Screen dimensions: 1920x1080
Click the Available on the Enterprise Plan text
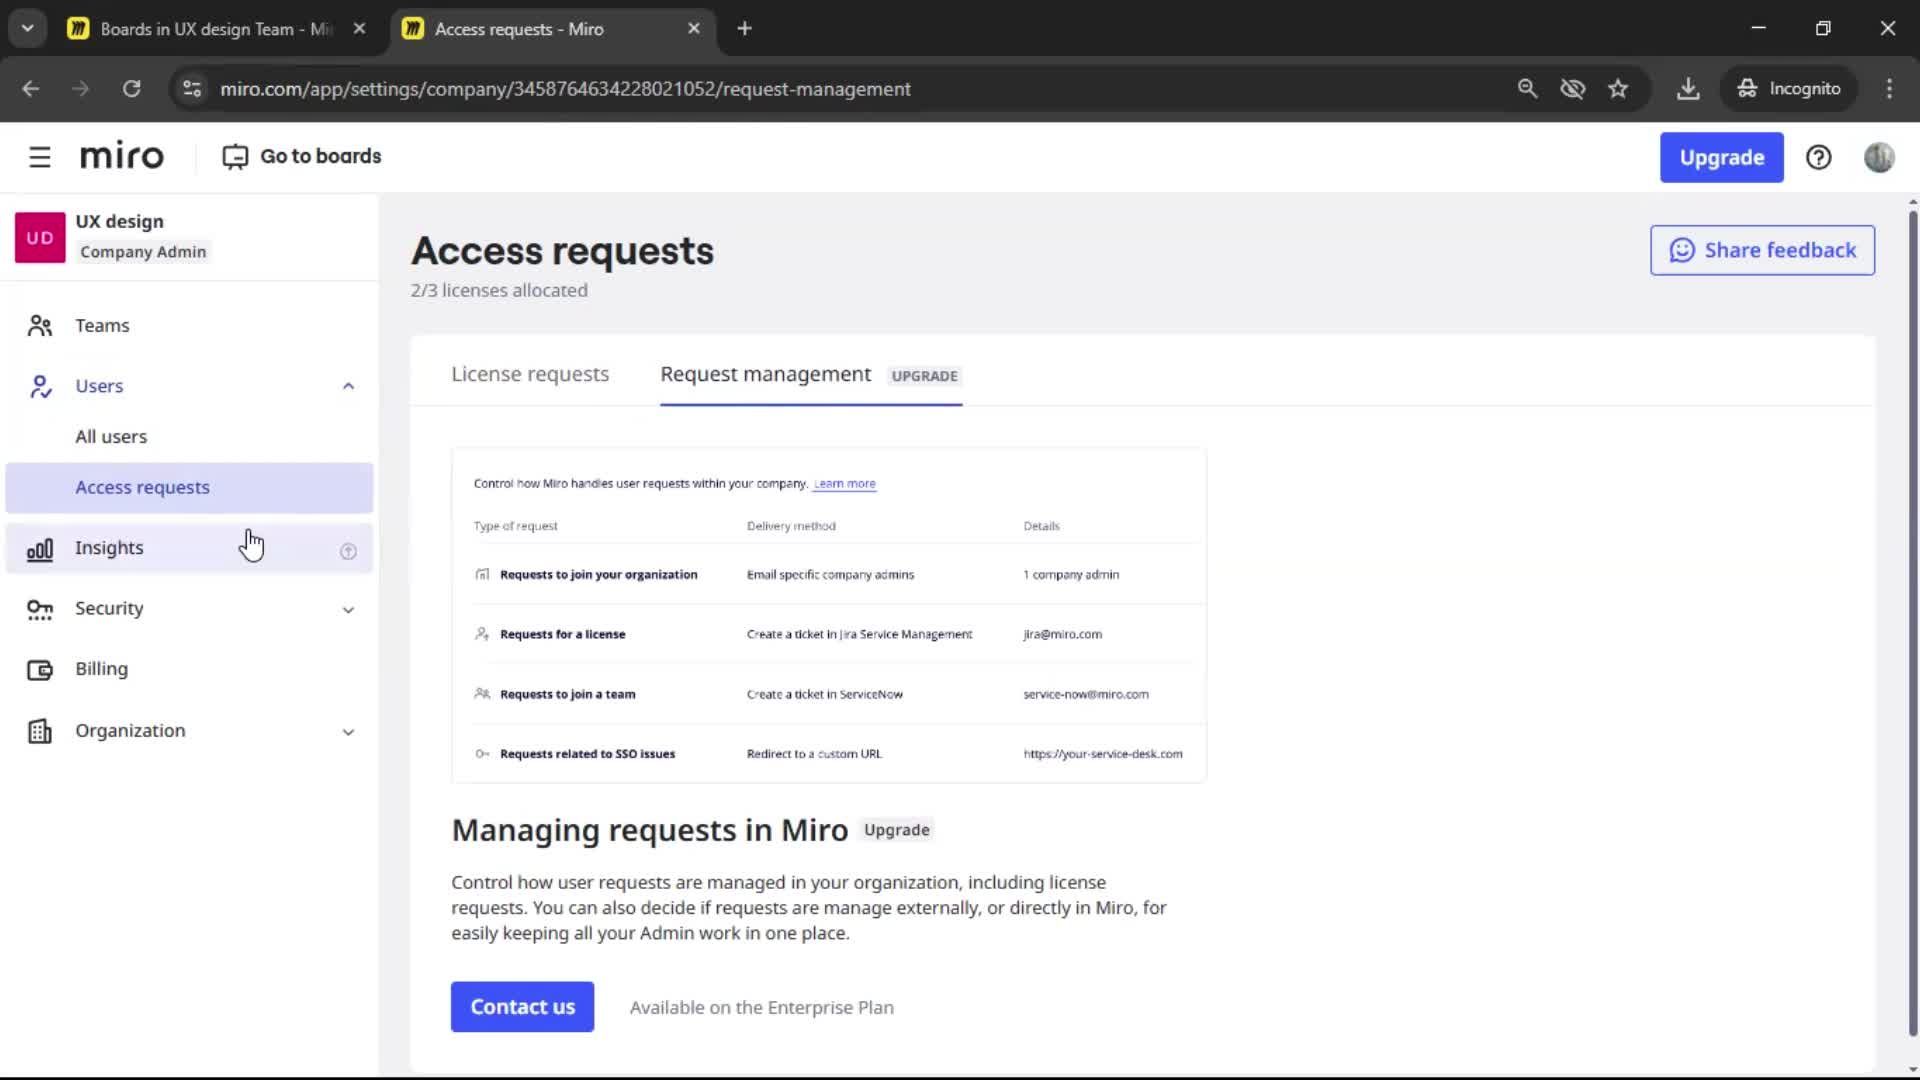pyautogui.click(x=761, y=1008)
